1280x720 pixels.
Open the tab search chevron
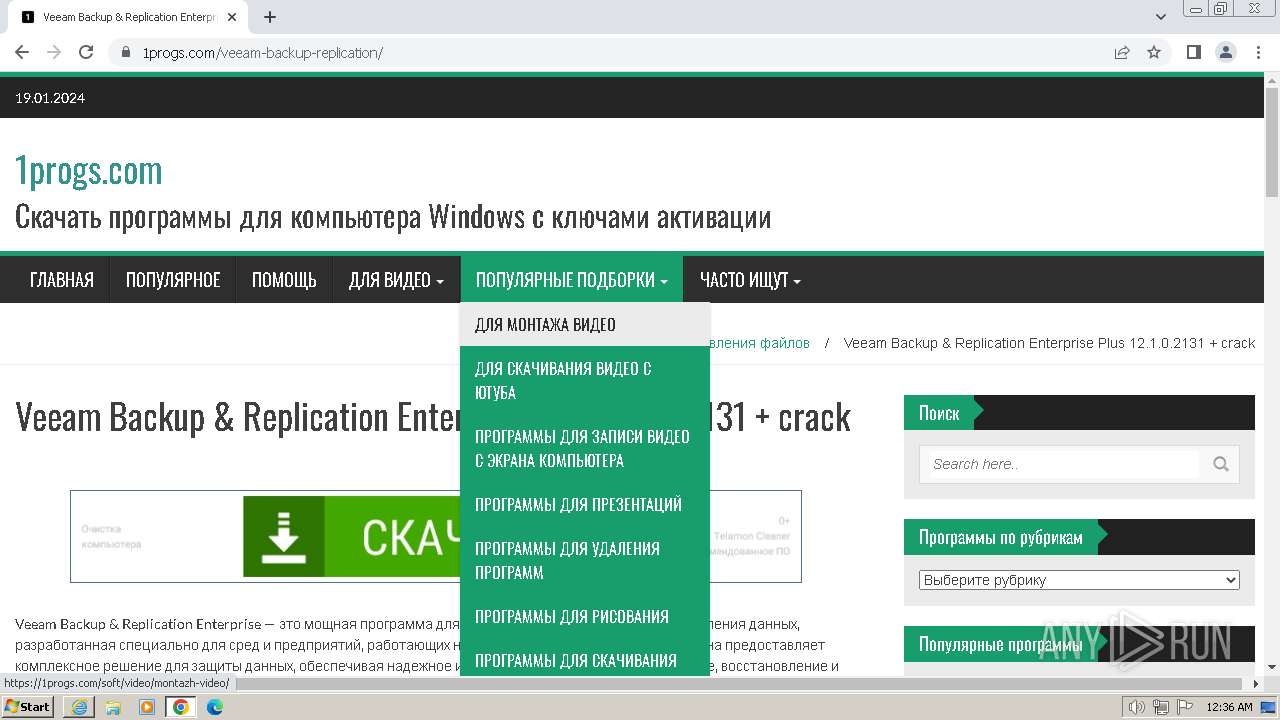coord(1160,17)
